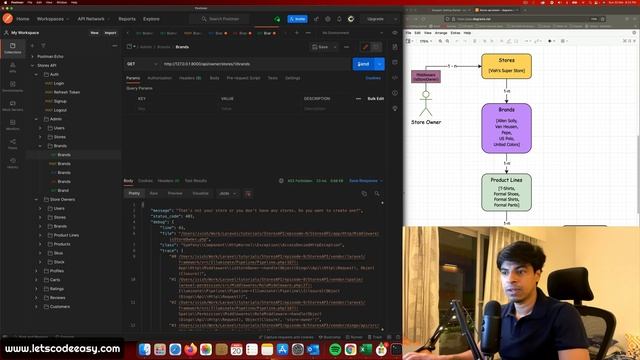Expand the Customers folder
The height and width of the screenshot is (360, 640).
36,307
